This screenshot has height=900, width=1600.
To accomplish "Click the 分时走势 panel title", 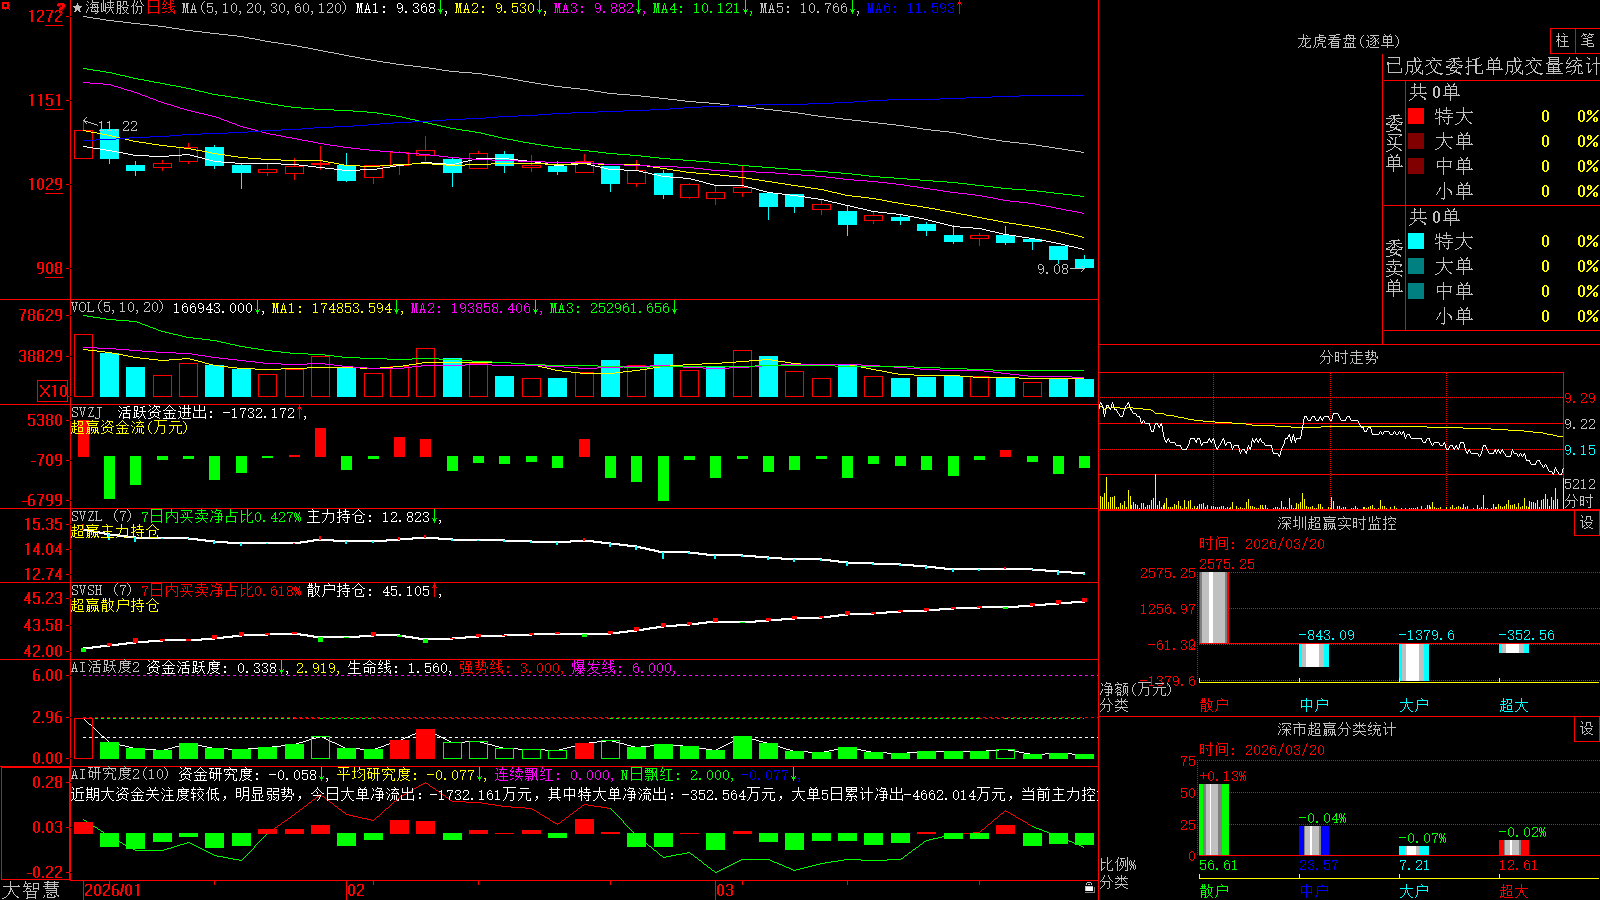I will [x=1349, y=357].
